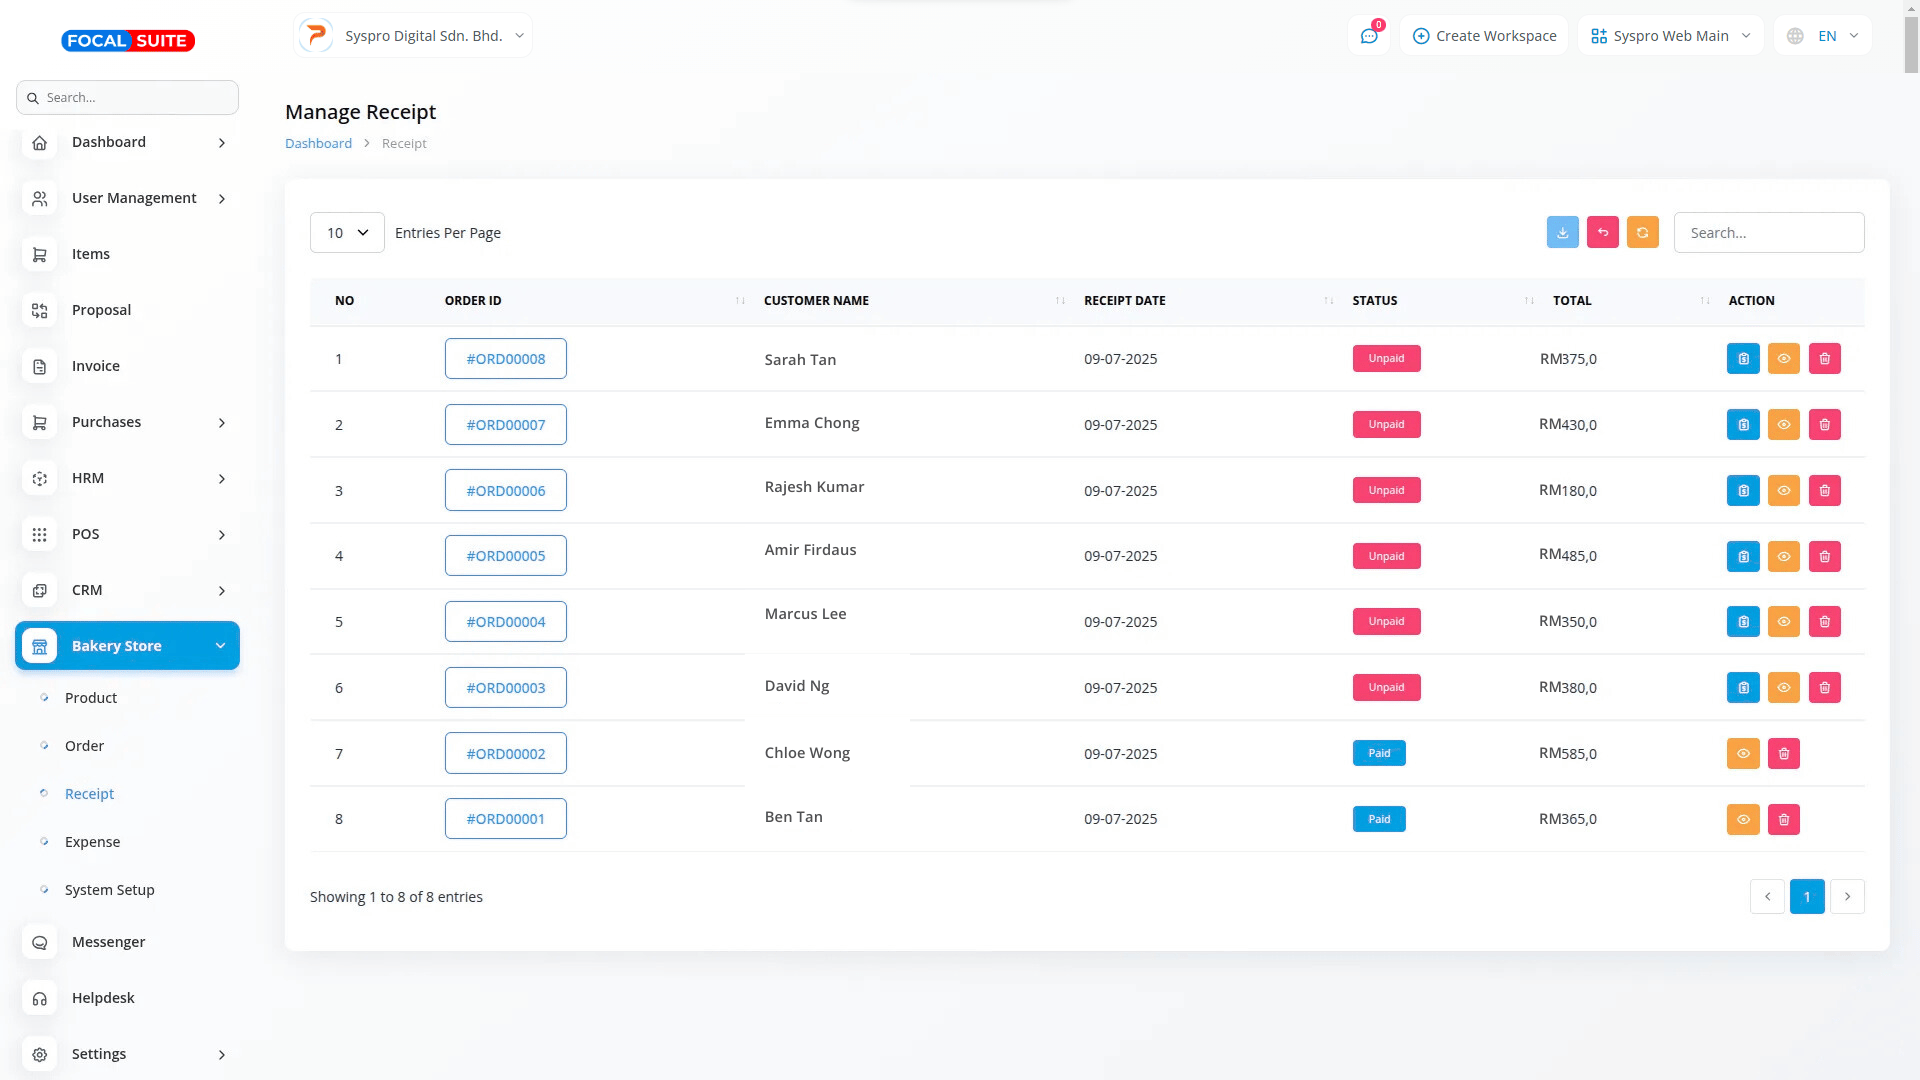Click the blue download export icon
Image resolution: width=1920 pixels, height=1080 pixels.
(x=1562, y=232)
